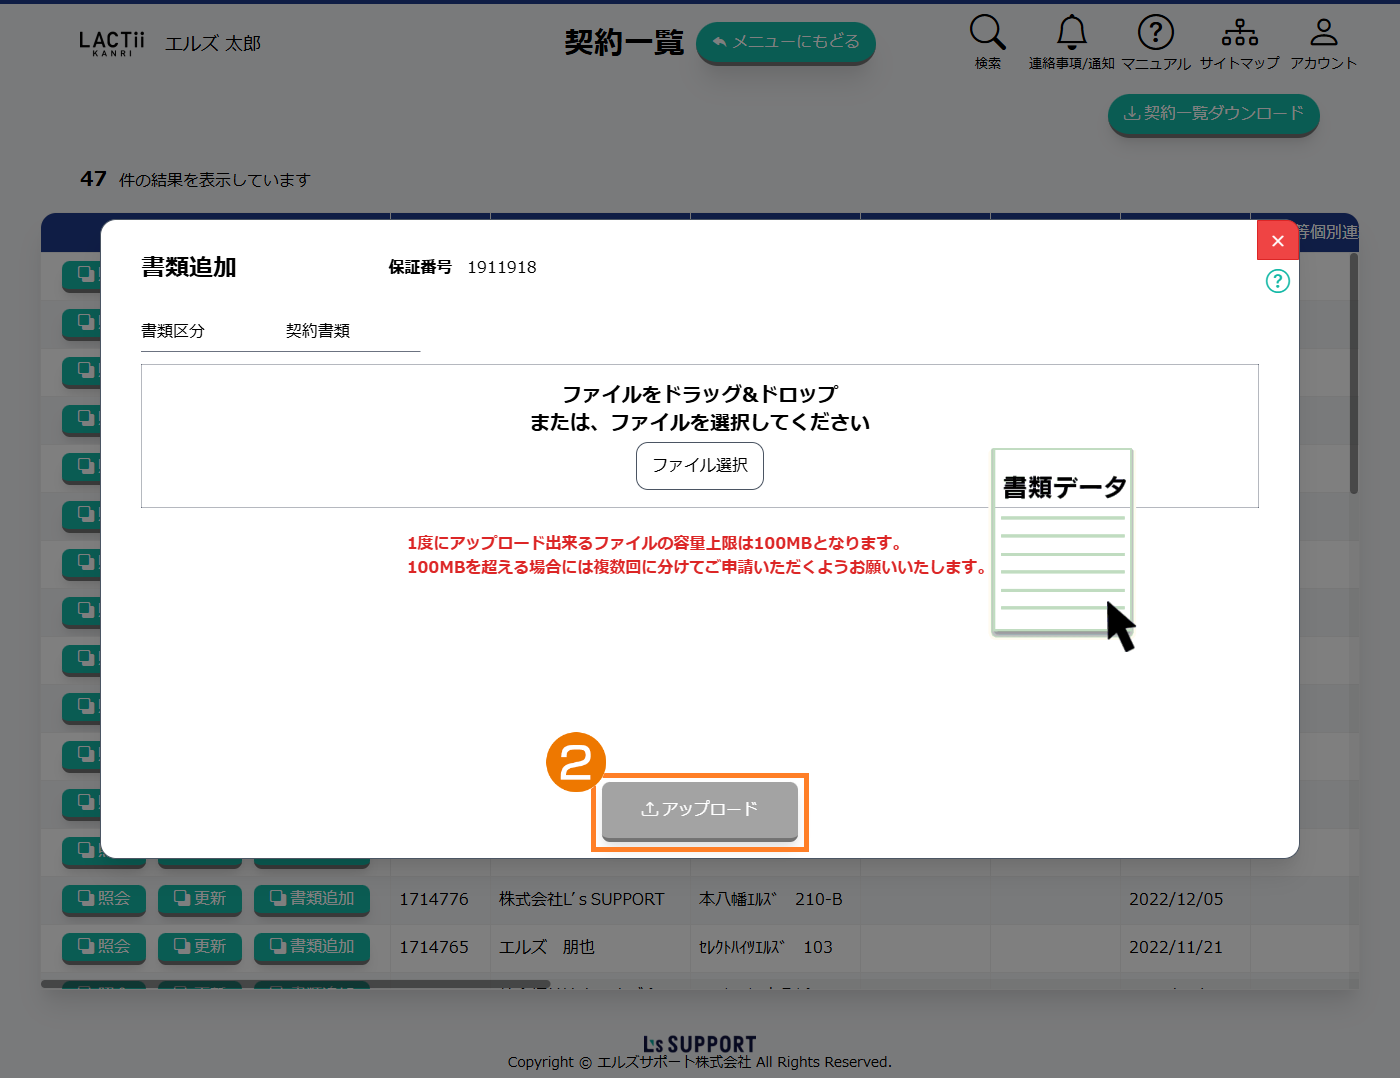Click メニューにもどる button
Screen dimensions: 1400x1078
pyautogui.click(x=785, y=42)
